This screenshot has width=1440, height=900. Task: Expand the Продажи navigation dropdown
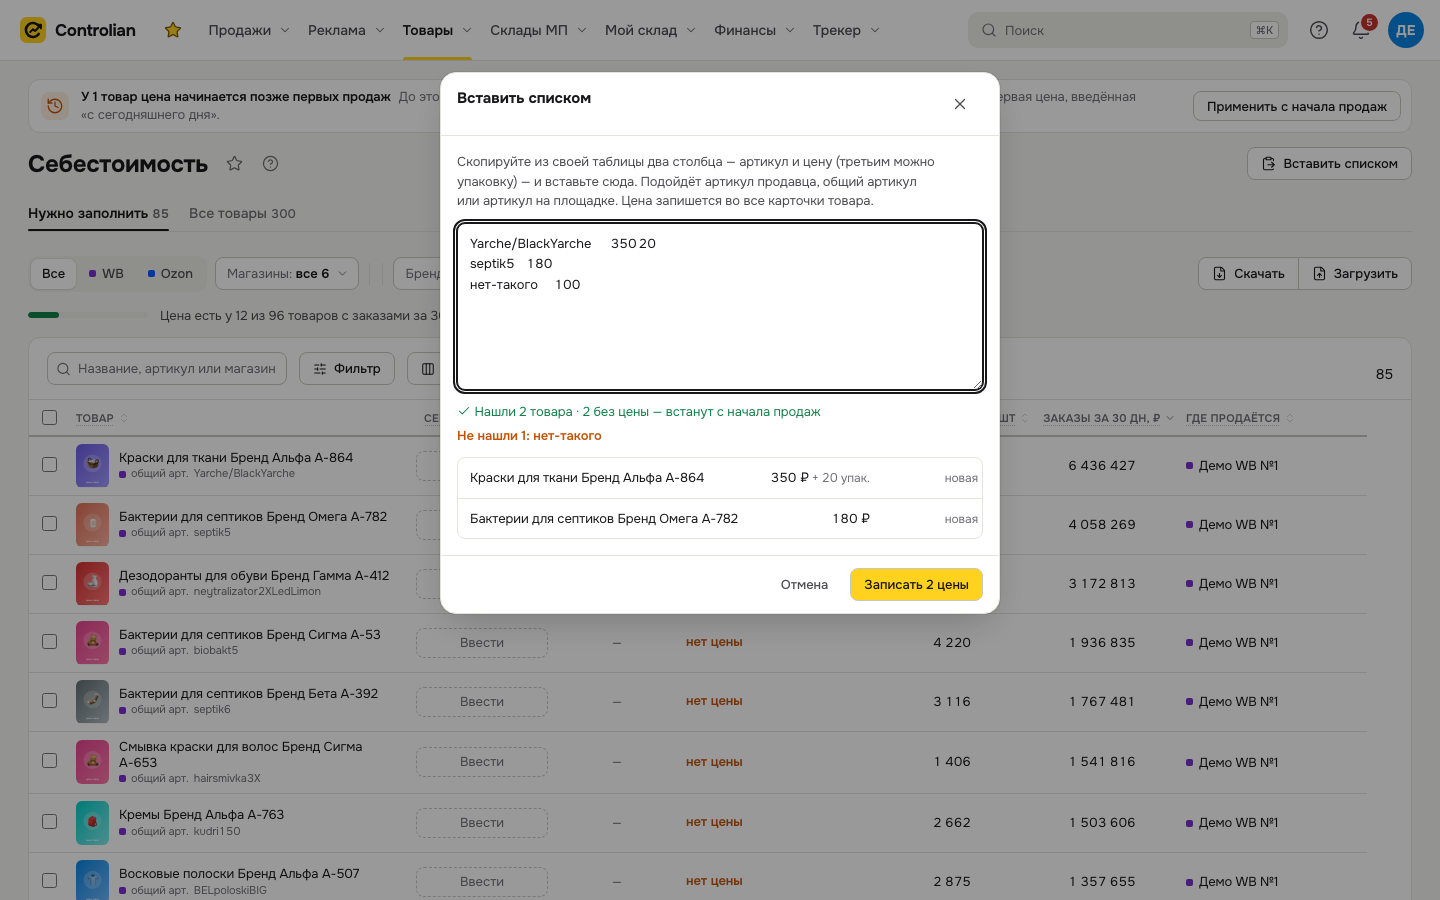click(248, 30)
